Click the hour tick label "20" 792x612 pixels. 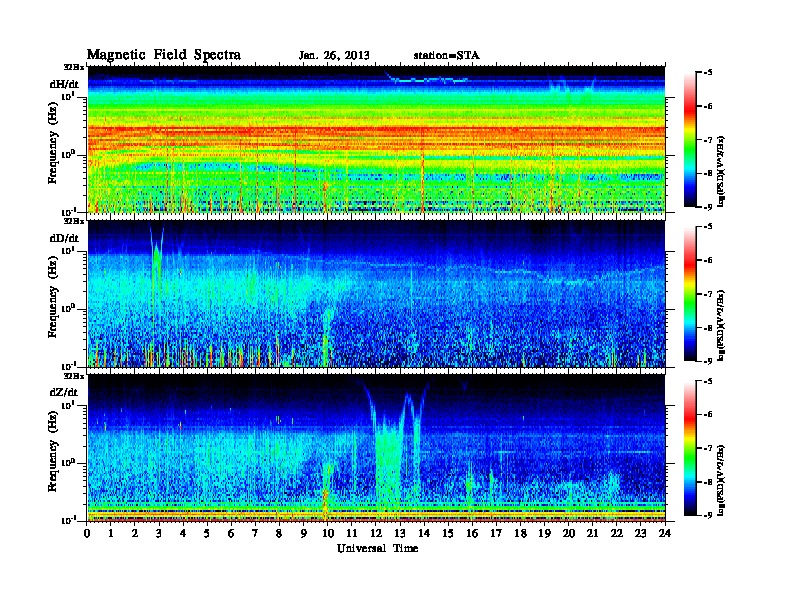(x=568, y=534)
